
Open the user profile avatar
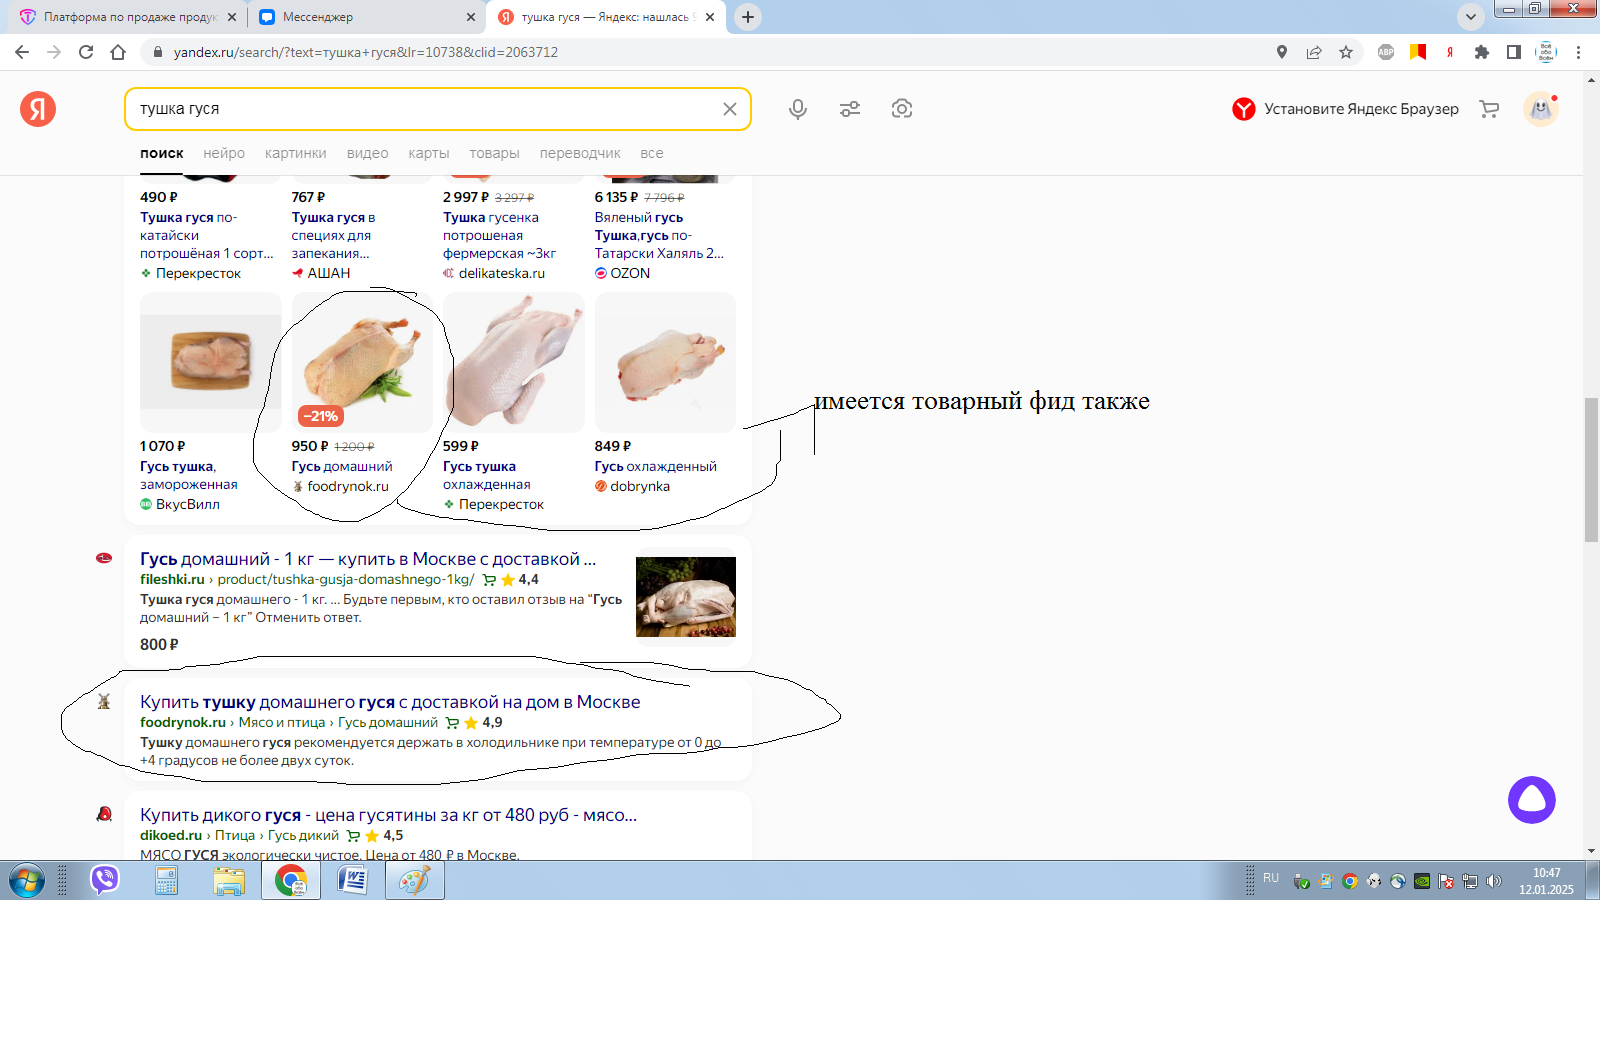point(1541,109)
